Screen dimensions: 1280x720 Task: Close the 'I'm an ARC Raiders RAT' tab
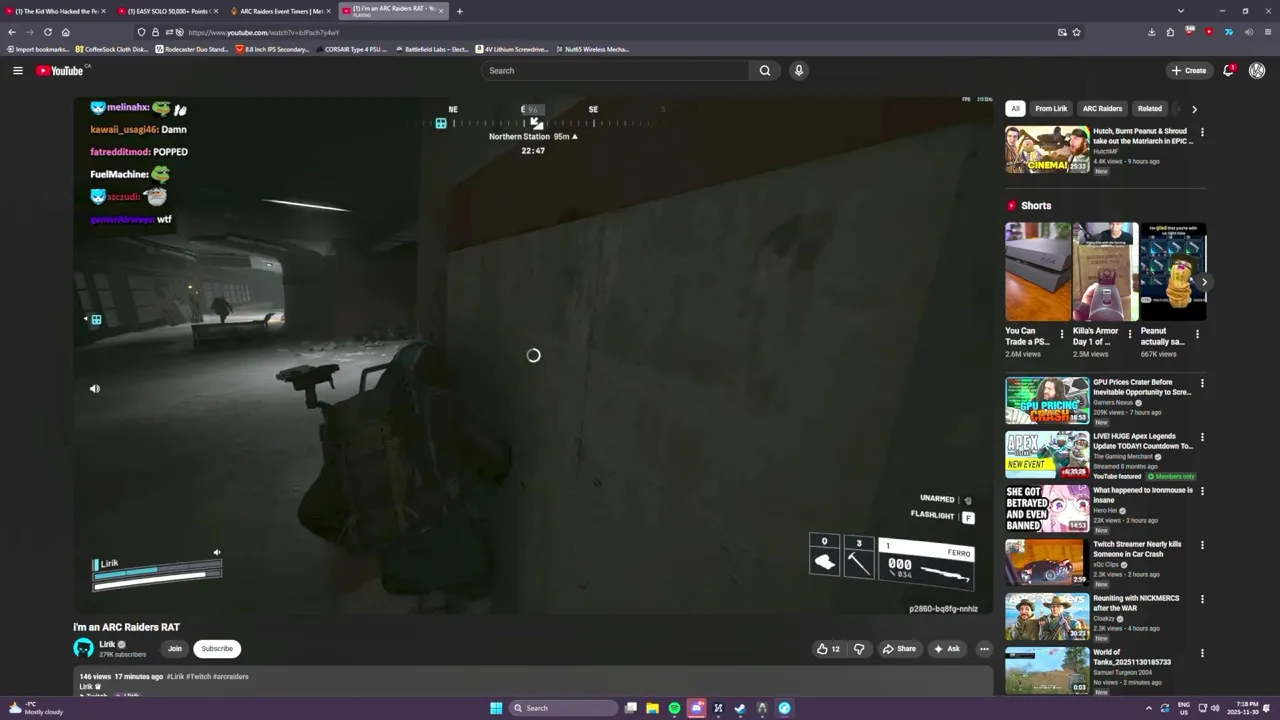pyautogui.click(x=441, y=11)
